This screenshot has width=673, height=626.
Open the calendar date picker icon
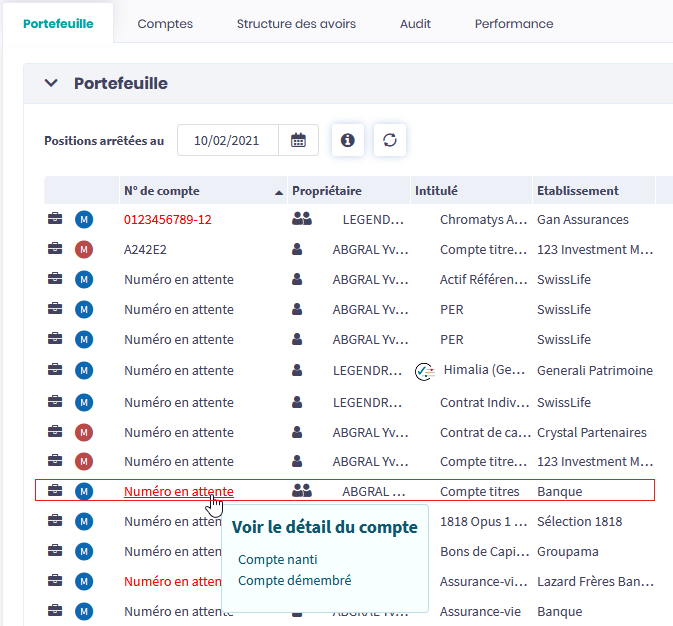298,141
